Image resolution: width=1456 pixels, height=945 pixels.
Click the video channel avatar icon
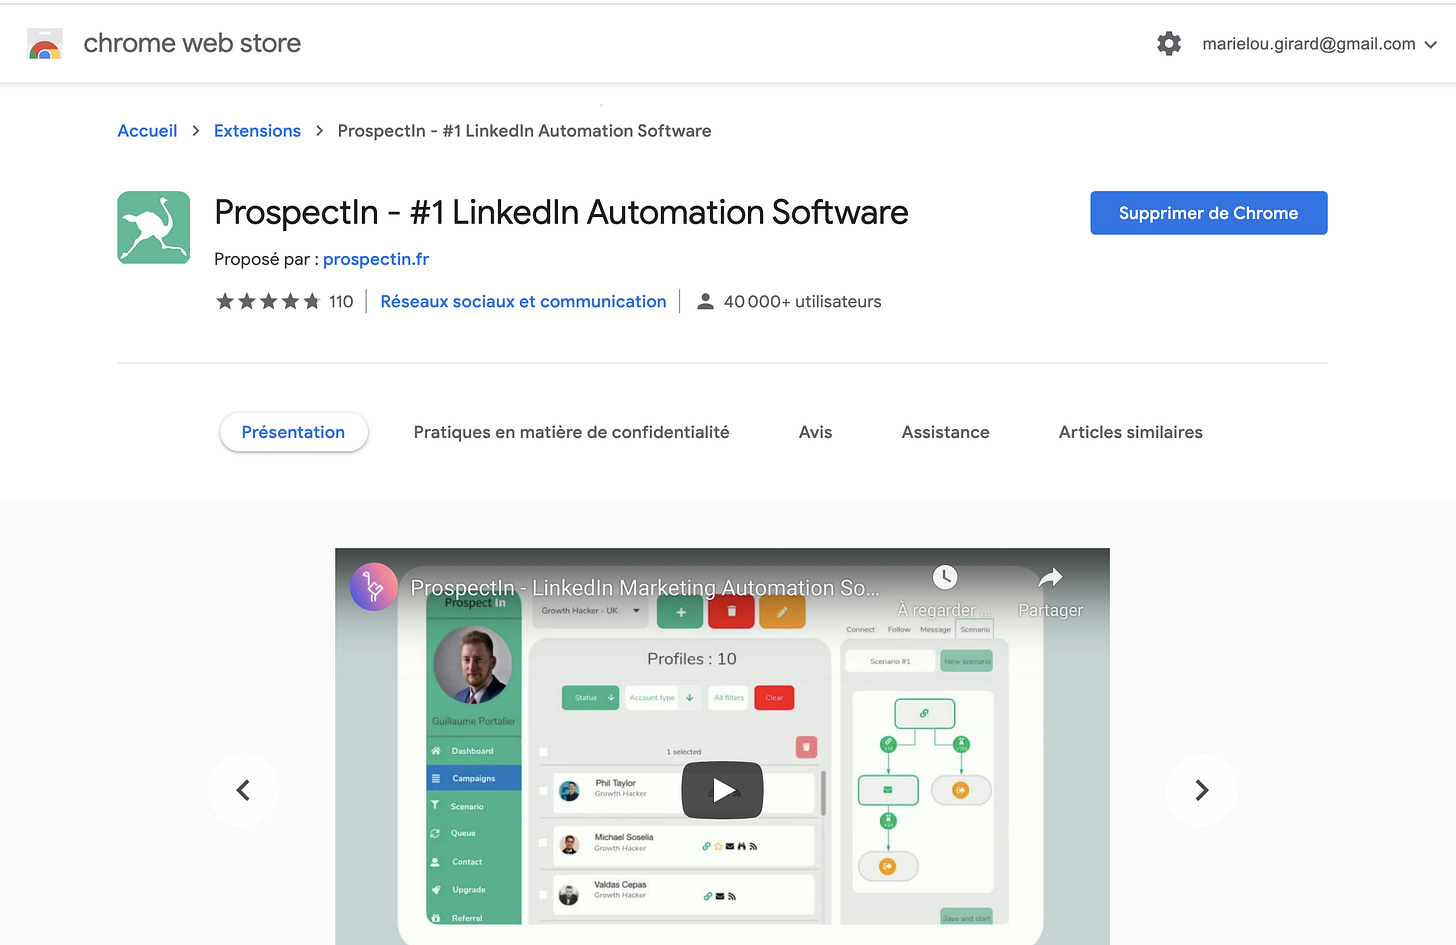(x=374, y=587)
